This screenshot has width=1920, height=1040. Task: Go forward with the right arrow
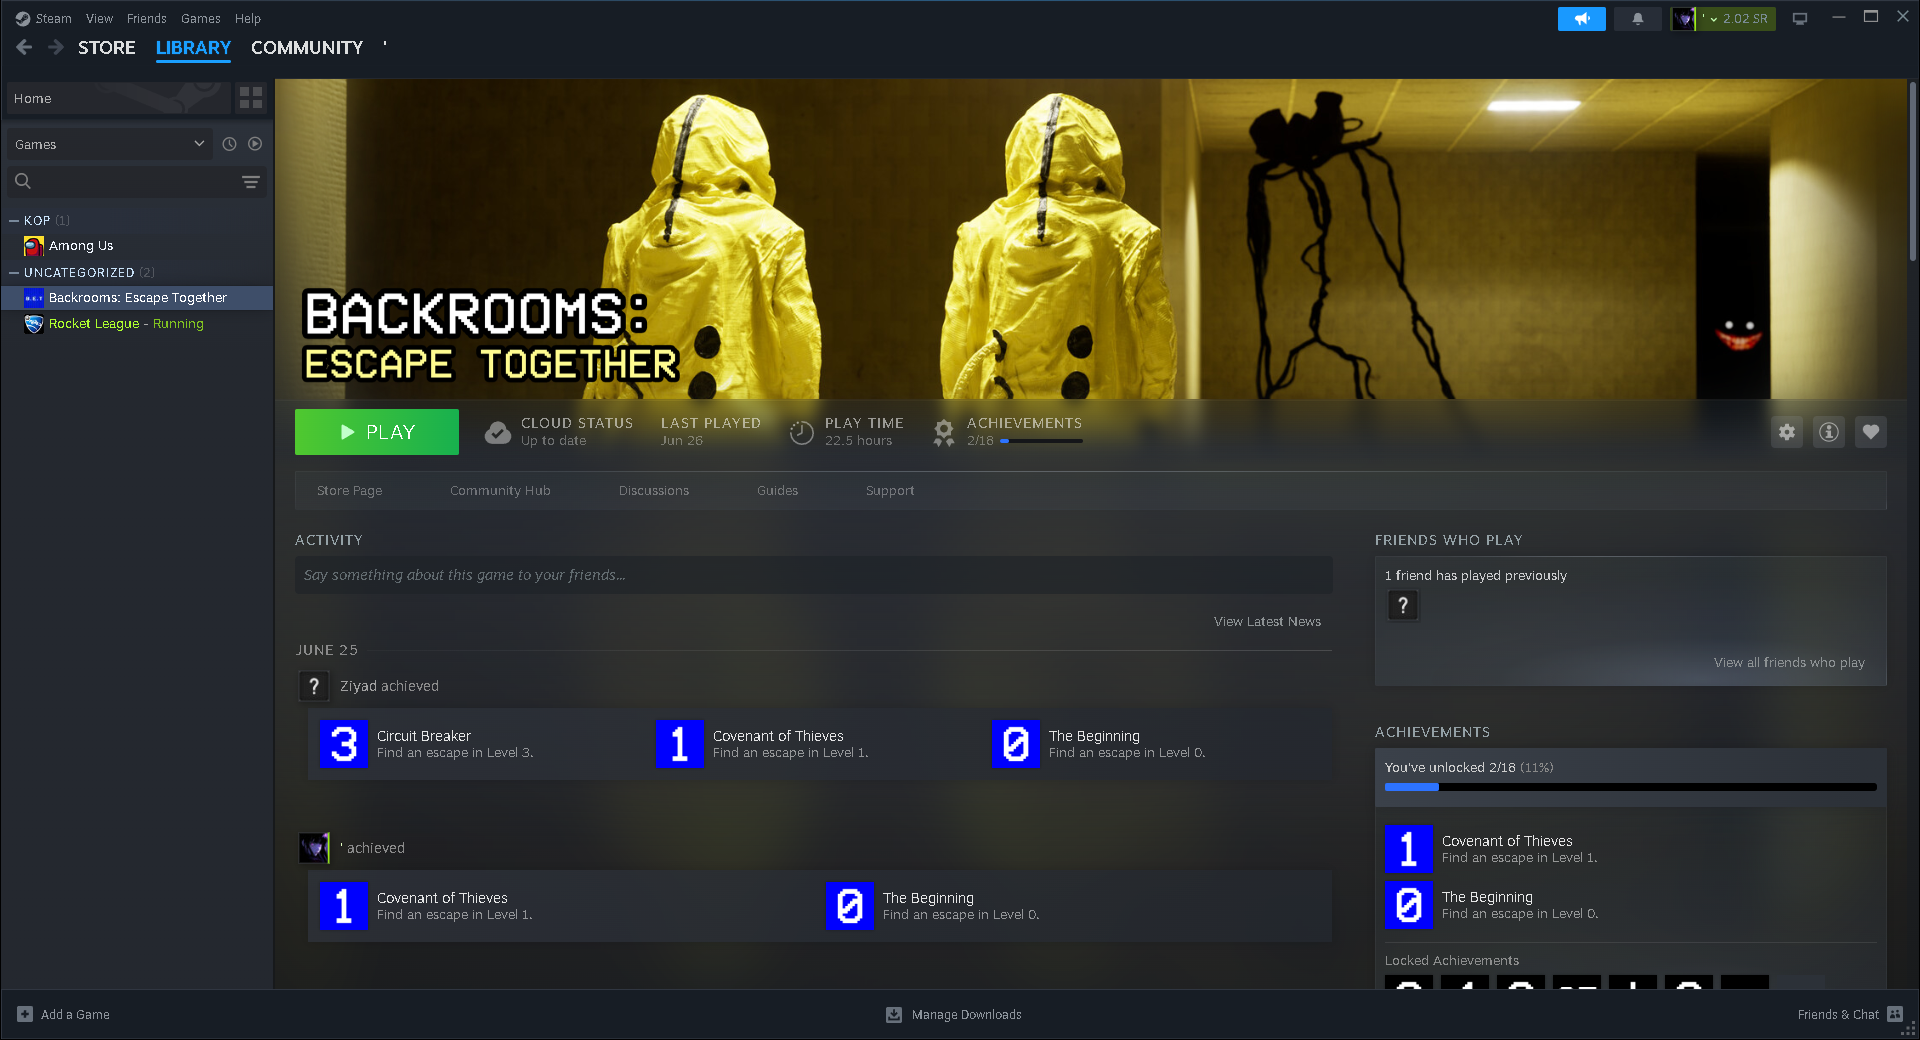(56, 47)
